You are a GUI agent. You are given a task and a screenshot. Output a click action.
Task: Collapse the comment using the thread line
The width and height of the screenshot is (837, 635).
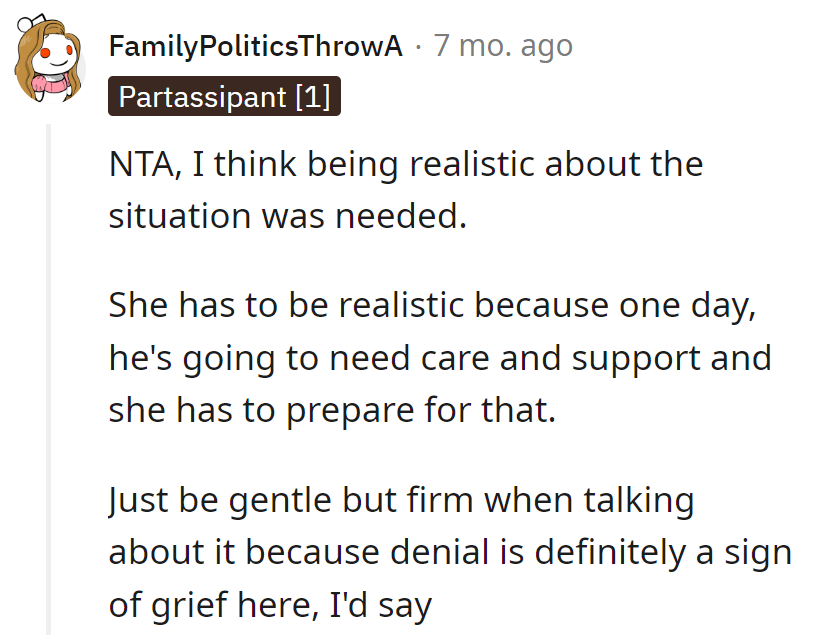tap(49, 380)
